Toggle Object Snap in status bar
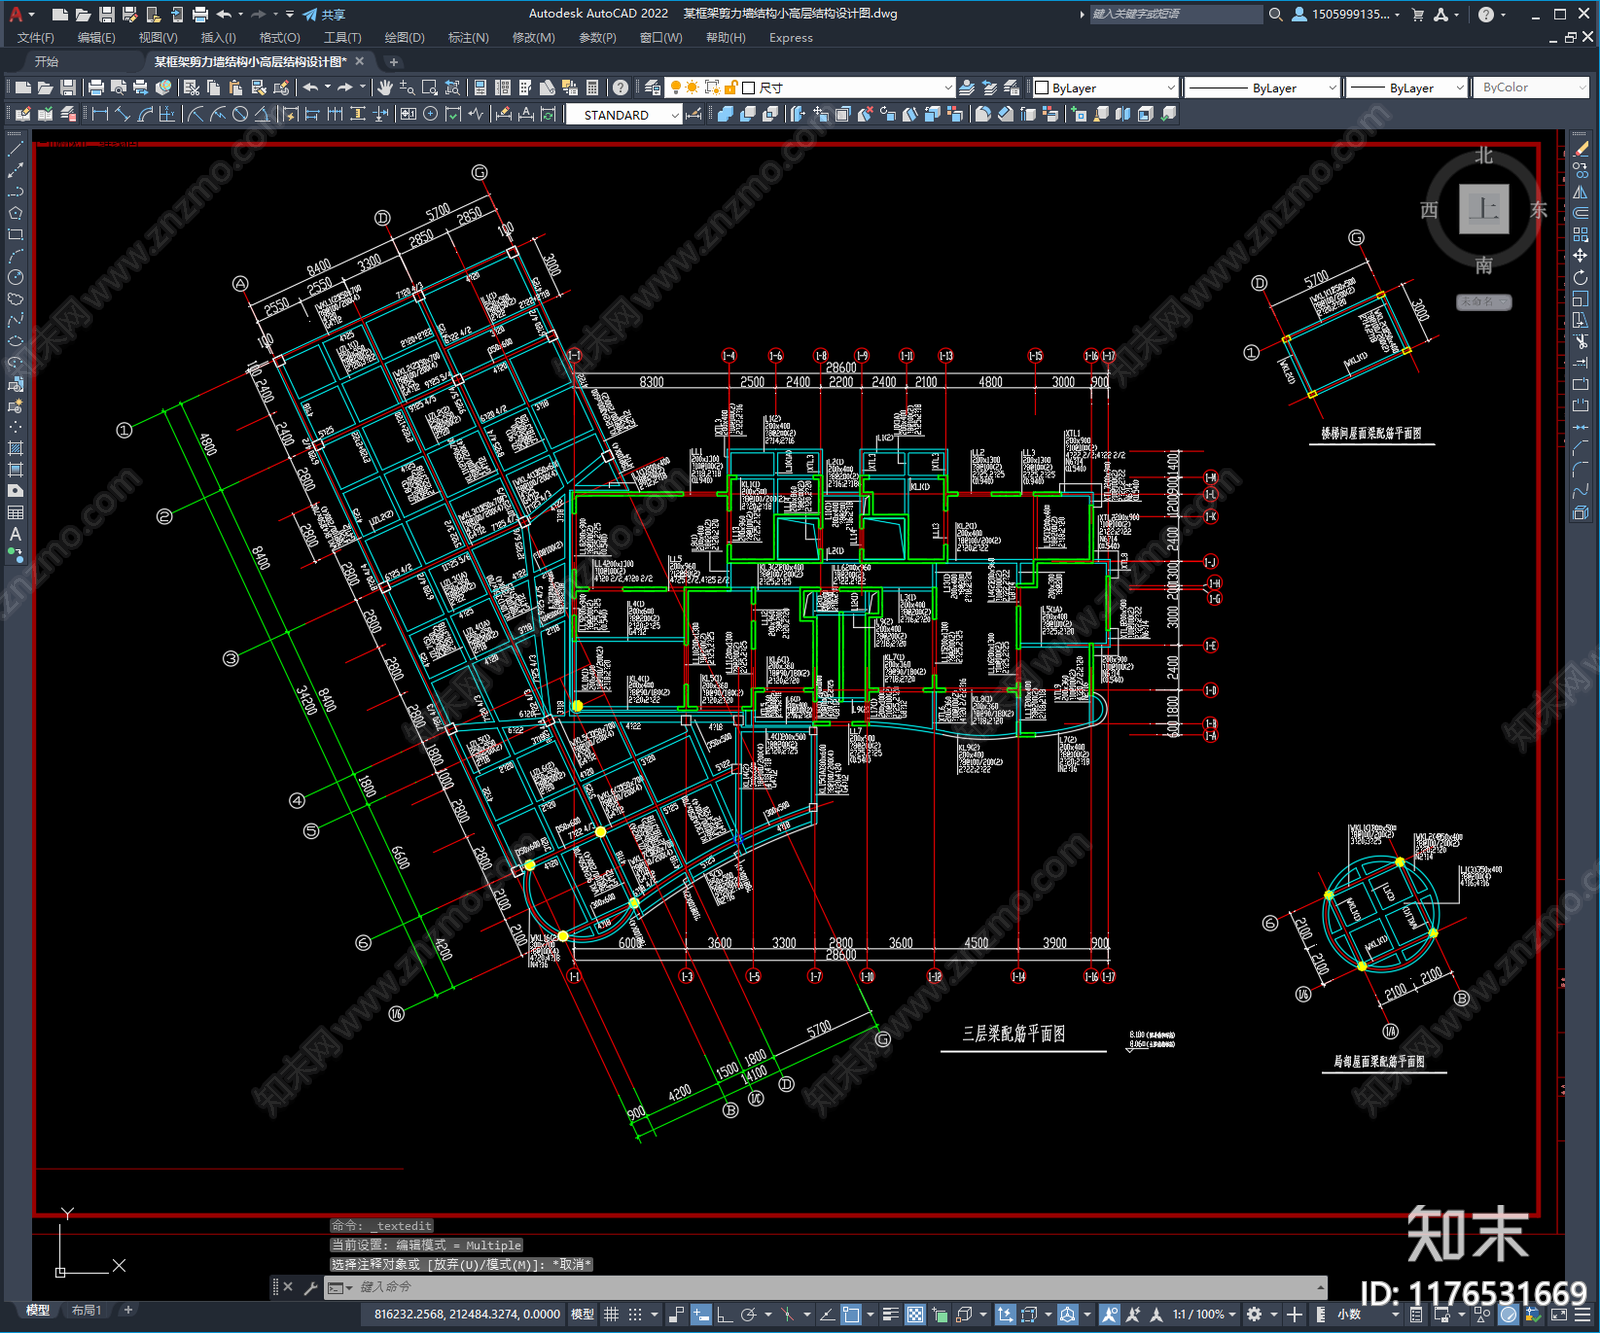The height and width of the screenshot is (1333, 1600). click(x=851, y=1314)
